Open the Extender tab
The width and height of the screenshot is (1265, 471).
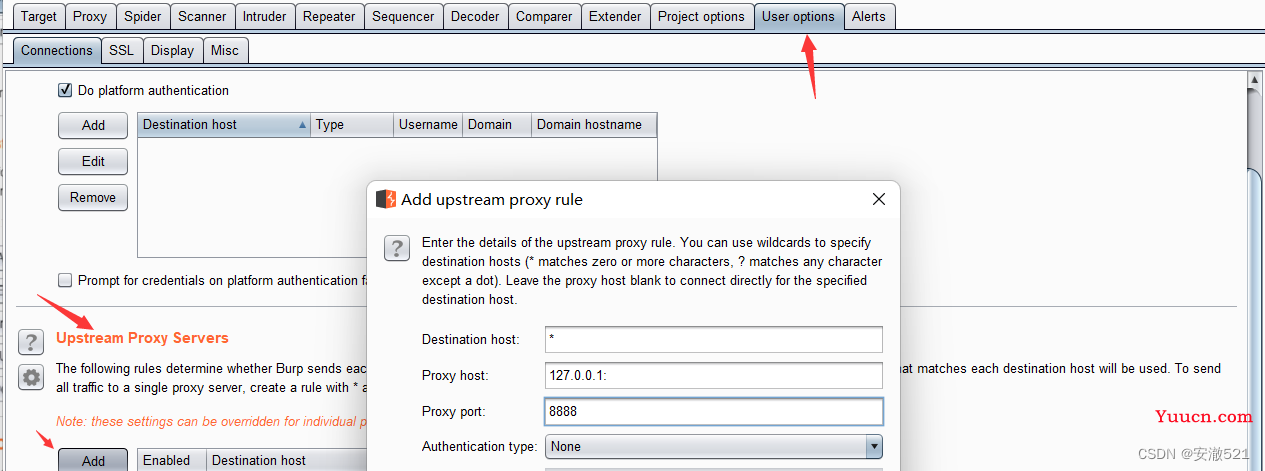coord(615,16)
